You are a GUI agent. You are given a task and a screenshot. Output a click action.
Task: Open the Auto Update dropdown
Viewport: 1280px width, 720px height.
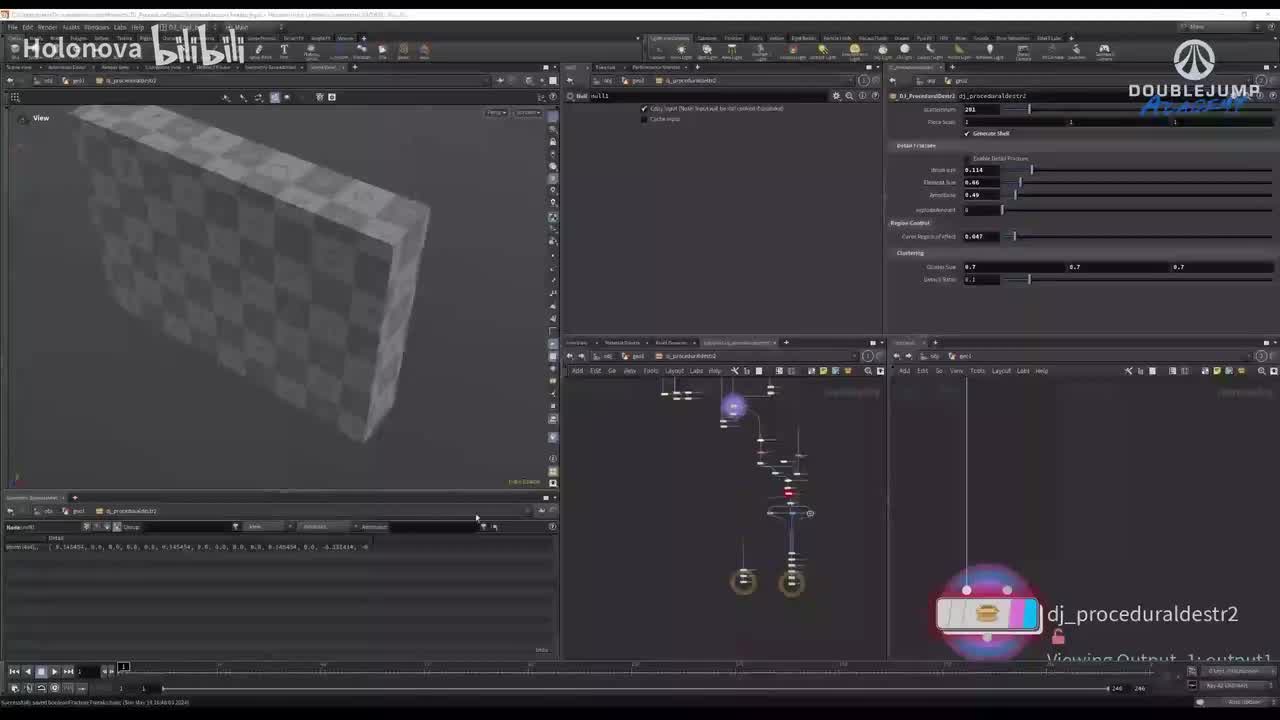(1246, 702)
